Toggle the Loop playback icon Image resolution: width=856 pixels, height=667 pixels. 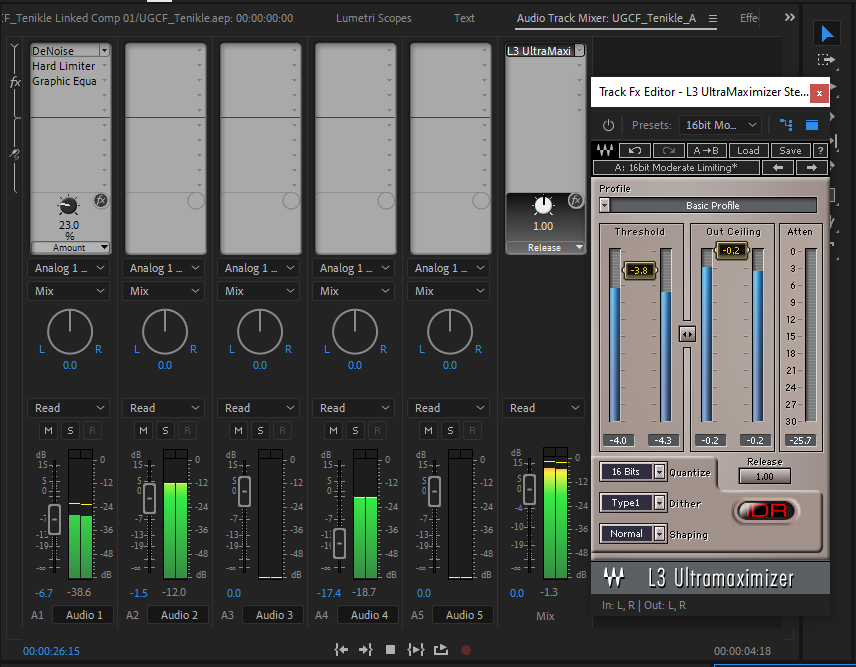pyautogui.click(x=441, y=650)
